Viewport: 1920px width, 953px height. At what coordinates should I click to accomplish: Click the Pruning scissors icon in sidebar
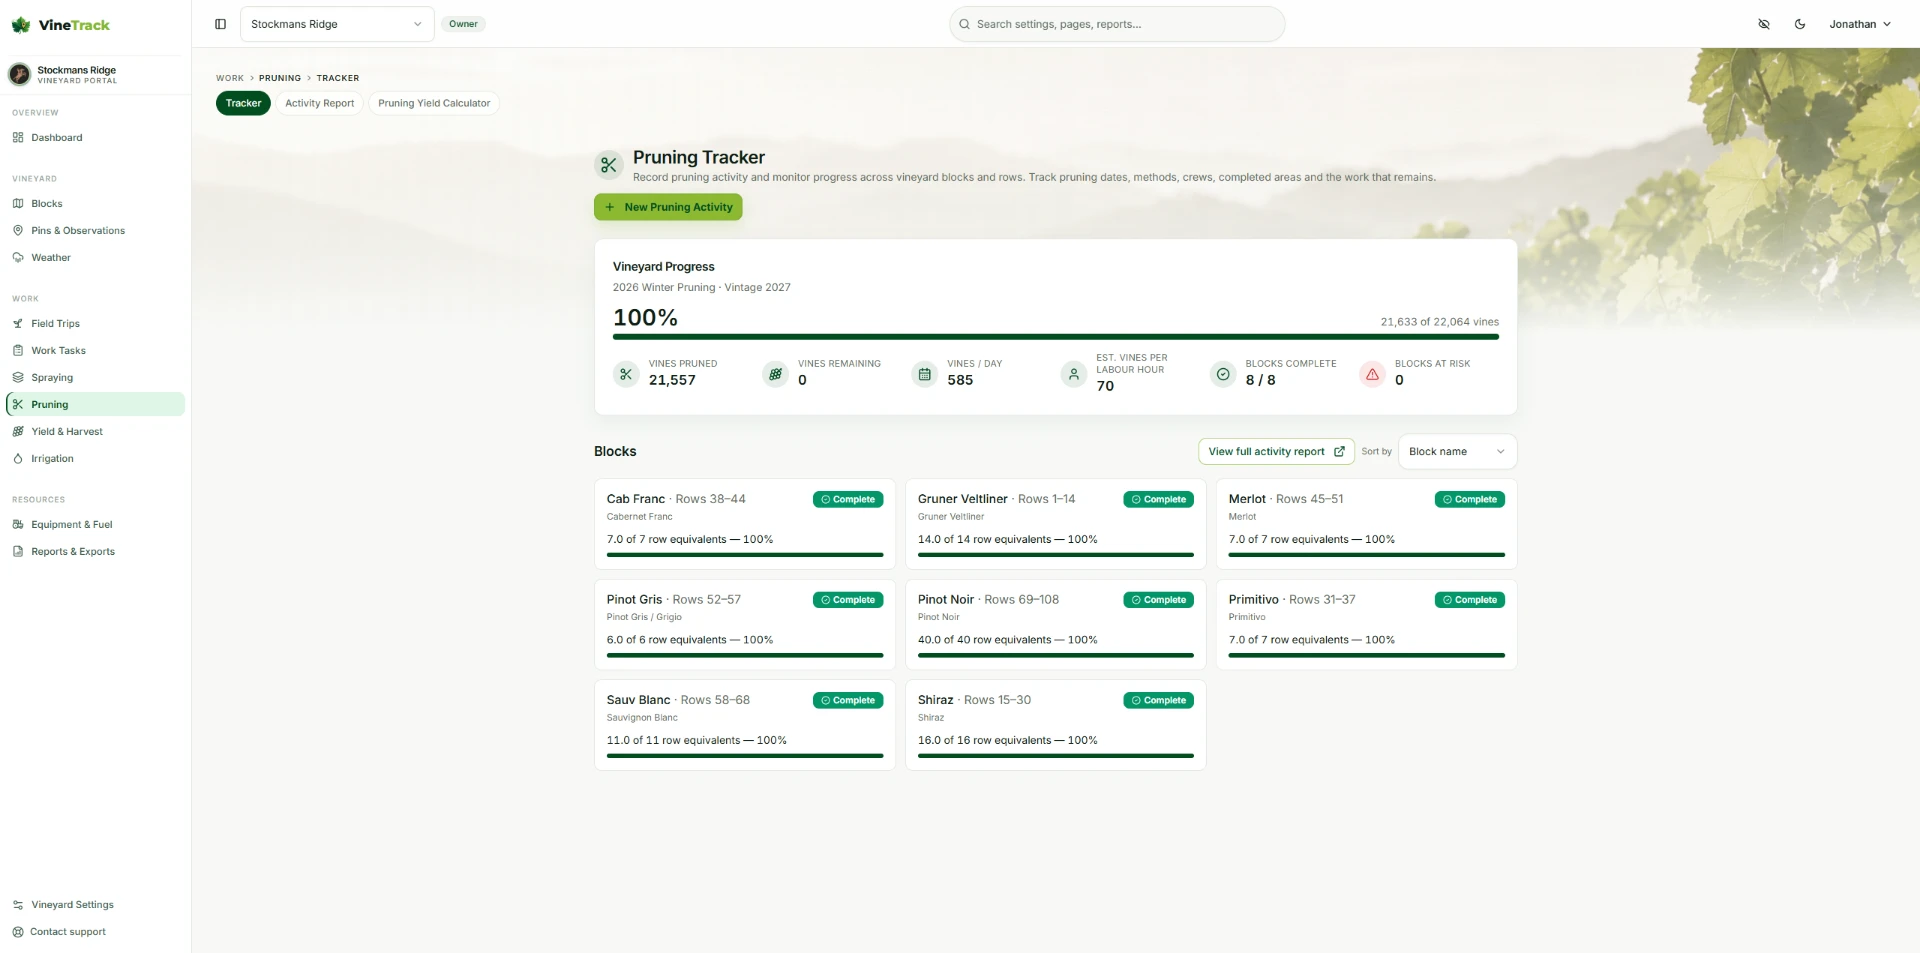[18, 404]
